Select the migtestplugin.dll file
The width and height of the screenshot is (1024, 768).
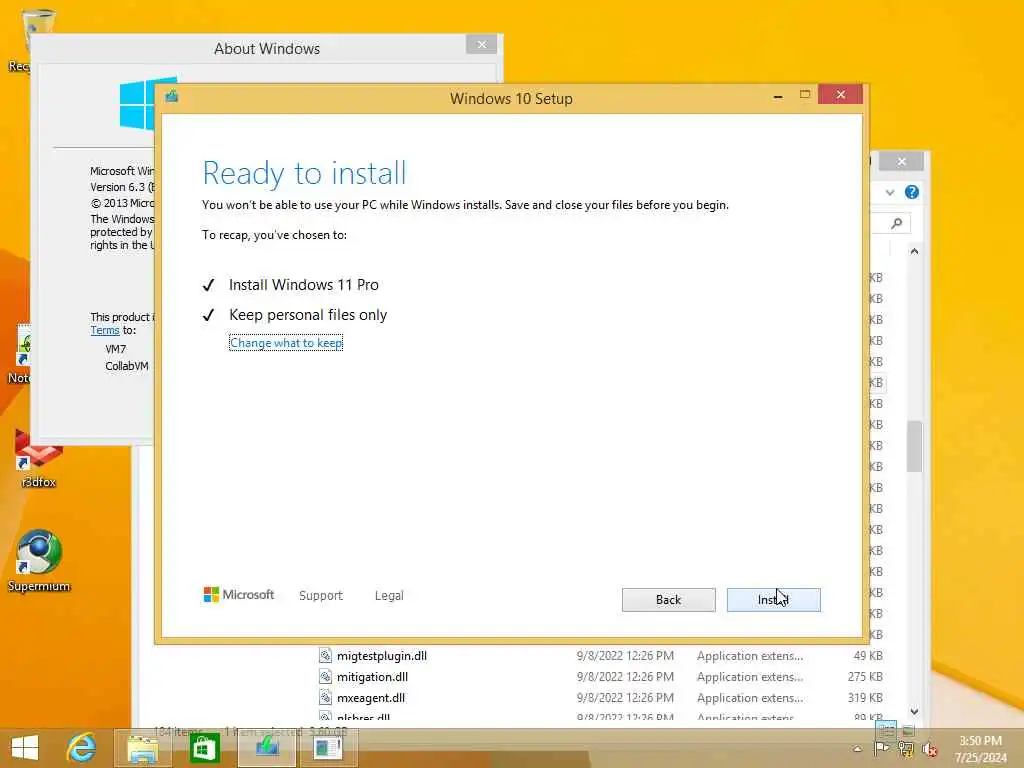(382, 656)
